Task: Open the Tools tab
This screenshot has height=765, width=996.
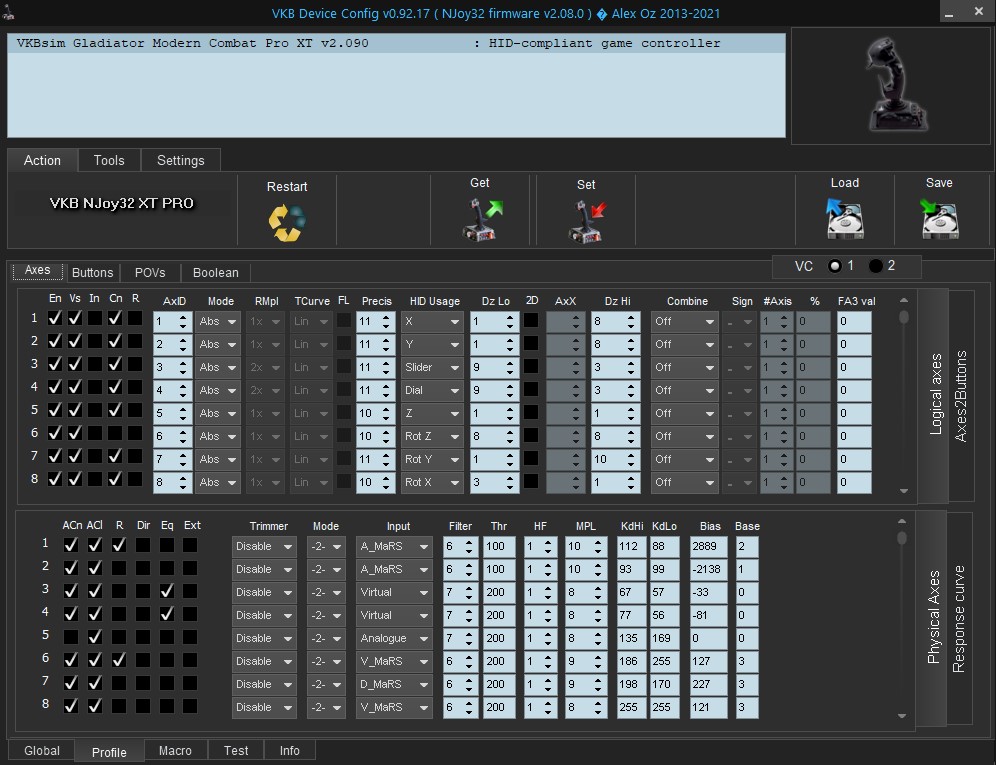Action: click(x=109, y=160)
